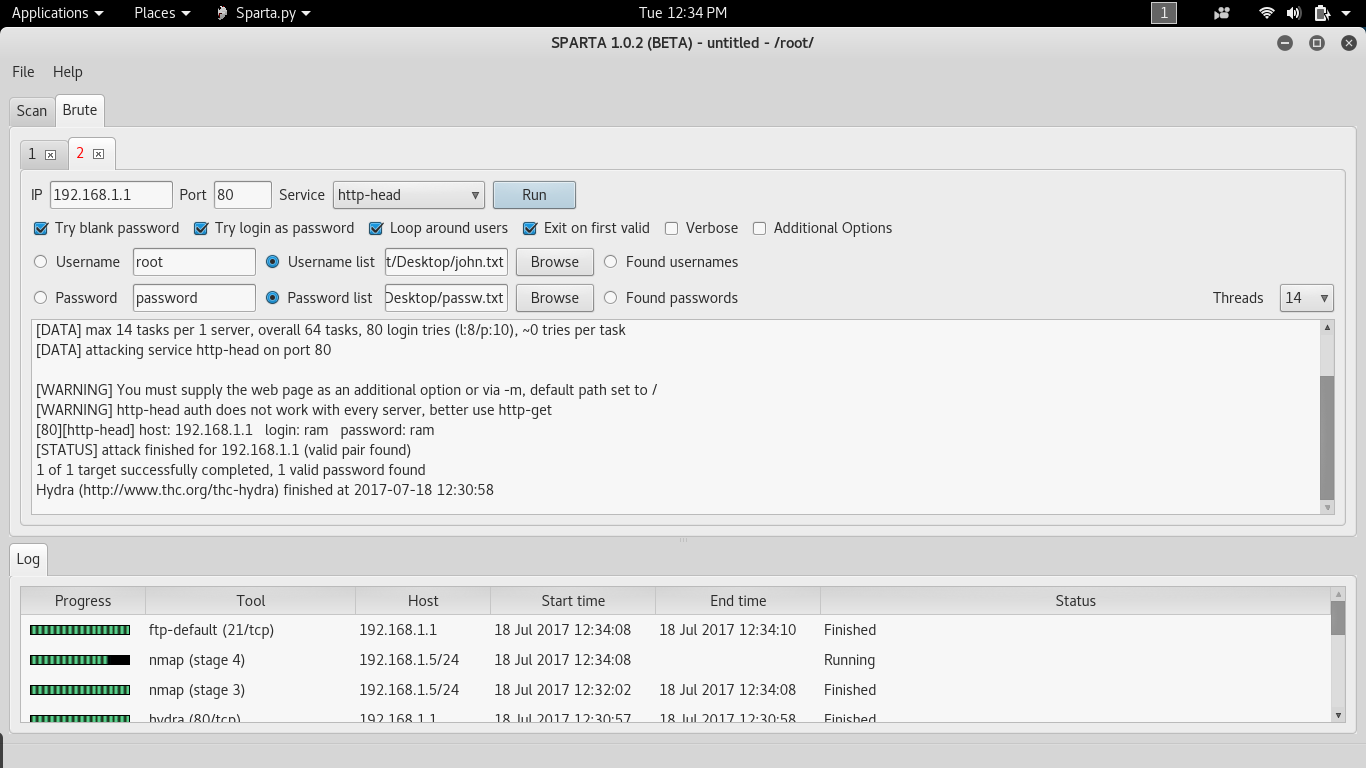Sort log by Status column header
This screenshot has height=768, width=1366.
1075,601
